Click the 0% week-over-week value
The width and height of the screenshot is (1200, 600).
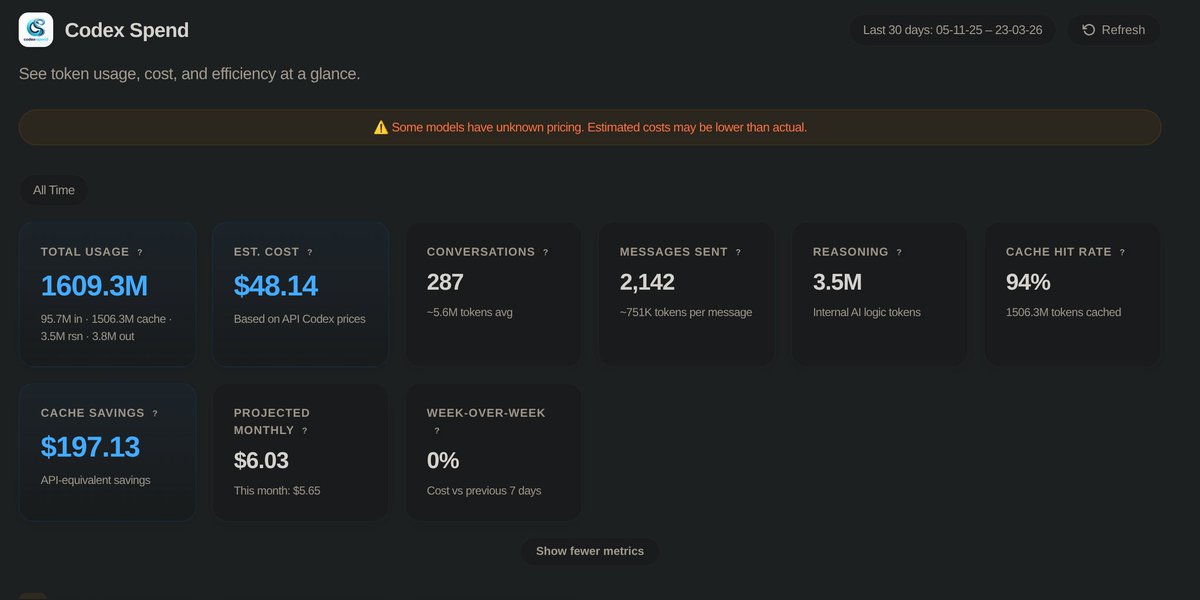[x=443, y=461]
